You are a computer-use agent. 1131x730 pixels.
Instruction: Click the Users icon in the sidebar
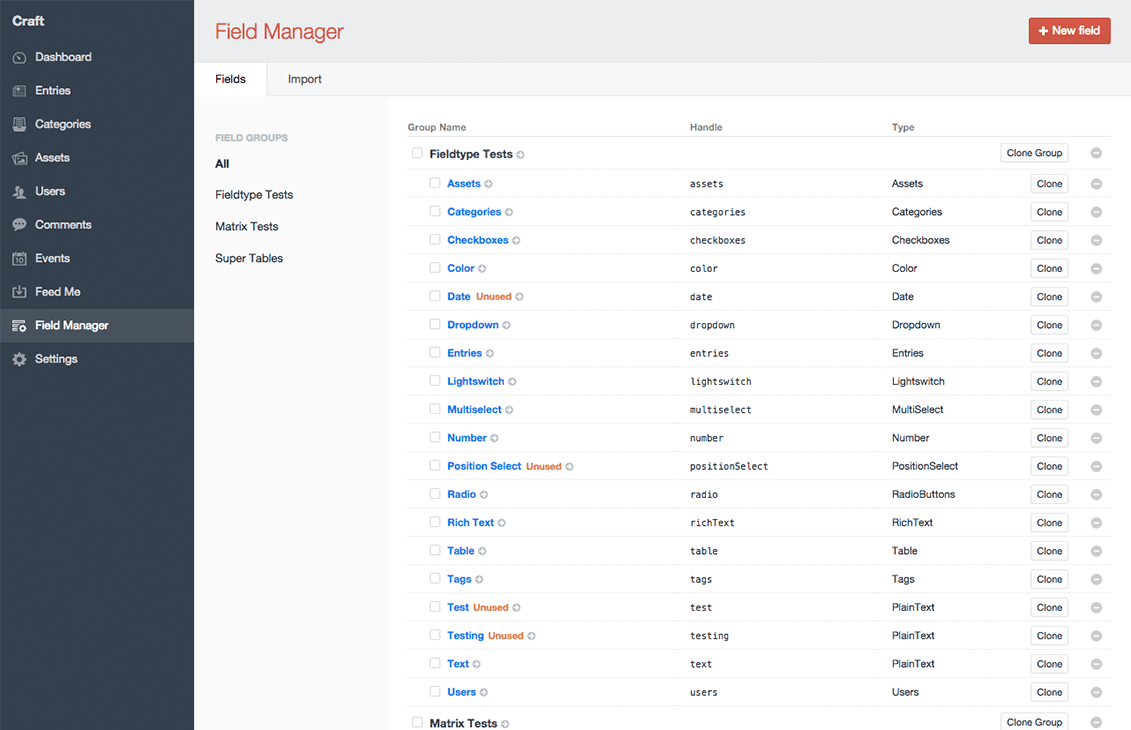click(18, 191)
